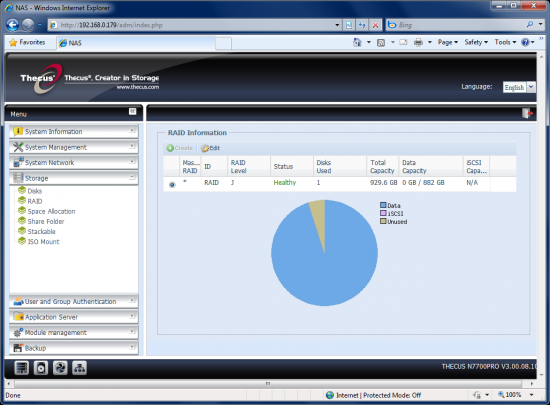The width and height of the screenshot is (550, 405).
Task: Click the RSS feeds icon
Action: pos(381,42)
